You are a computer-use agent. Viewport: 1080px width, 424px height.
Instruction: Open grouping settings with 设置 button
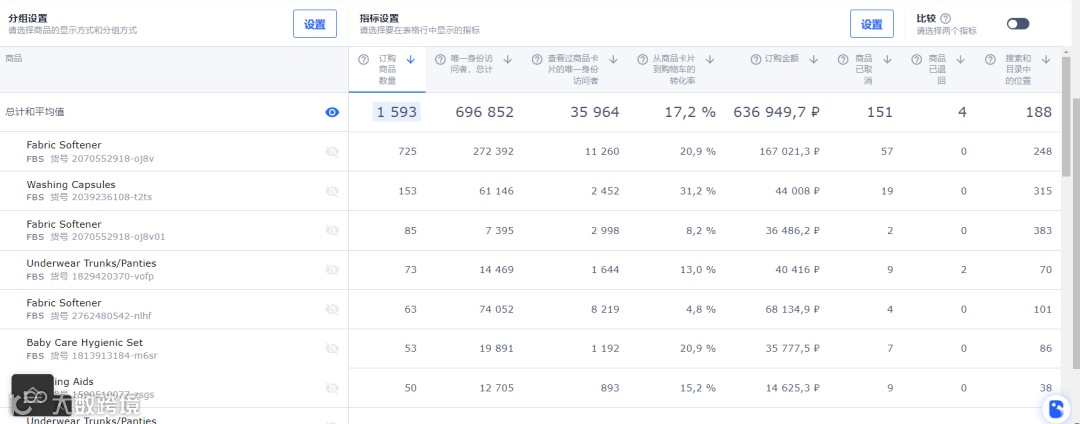(315, 24)
